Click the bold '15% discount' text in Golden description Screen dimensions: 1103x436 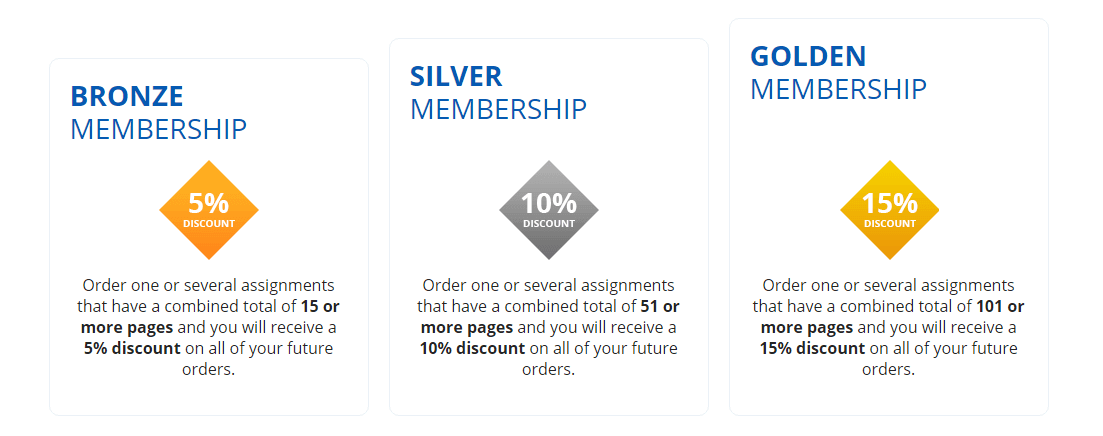click(812, 348)
